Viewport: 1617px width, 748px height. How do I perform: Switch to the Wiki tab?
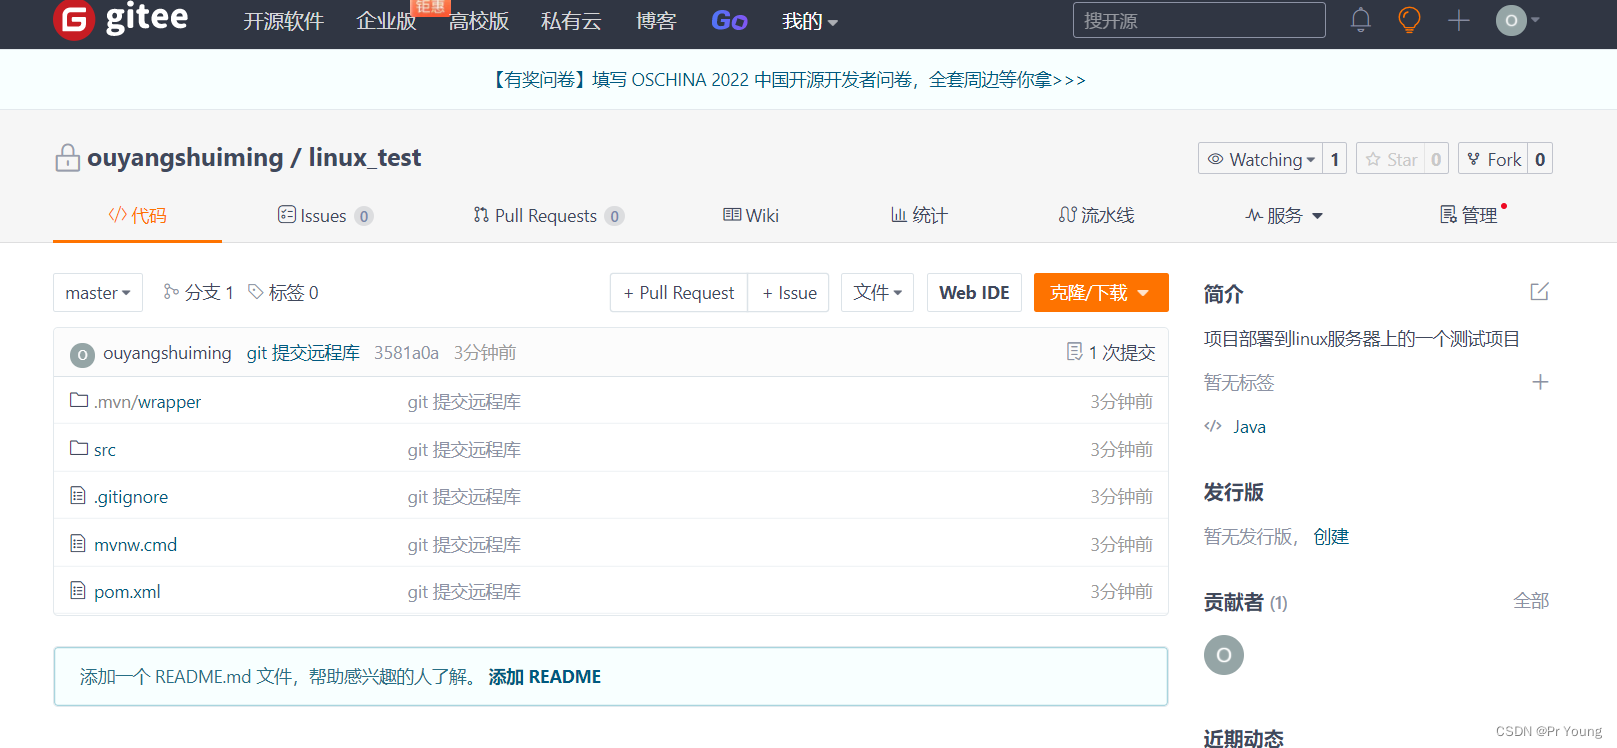(x=751, y=216)
